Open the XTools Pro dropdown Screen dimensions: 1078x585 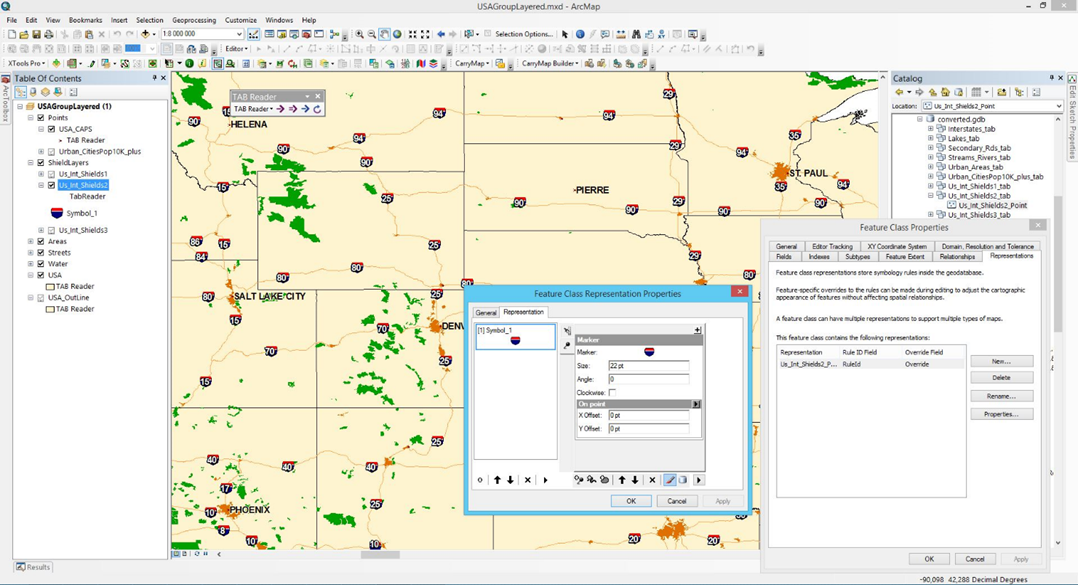[x=27, y=63]
